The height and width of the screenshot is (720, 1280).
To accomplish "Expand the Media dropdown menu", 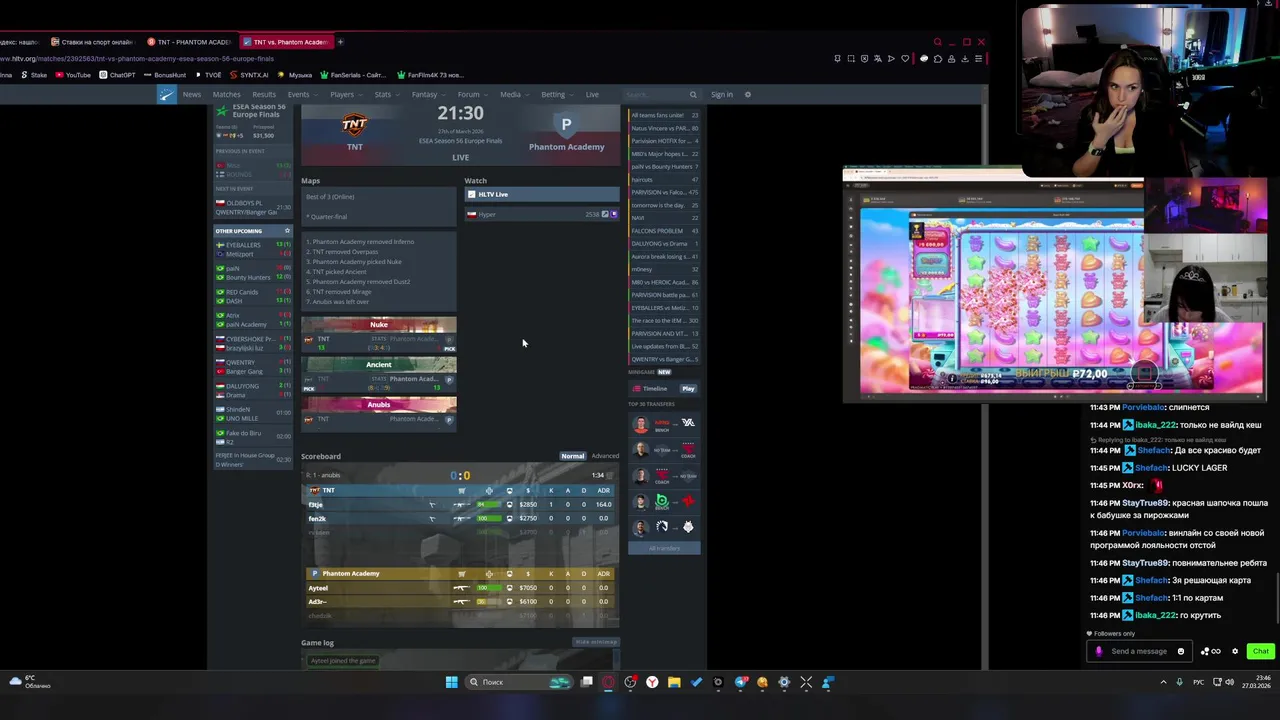I will pos(513,94).
